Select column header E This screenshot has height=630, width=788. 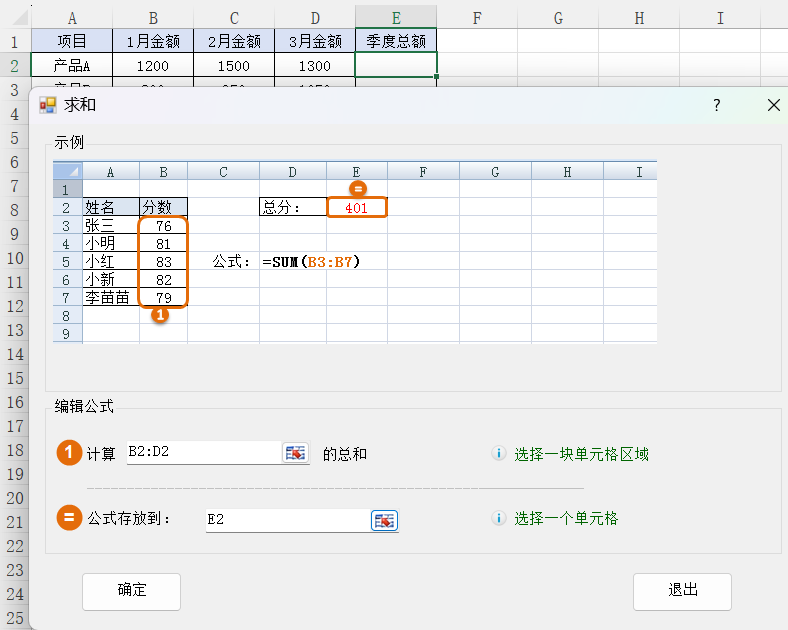pos(396,16)
